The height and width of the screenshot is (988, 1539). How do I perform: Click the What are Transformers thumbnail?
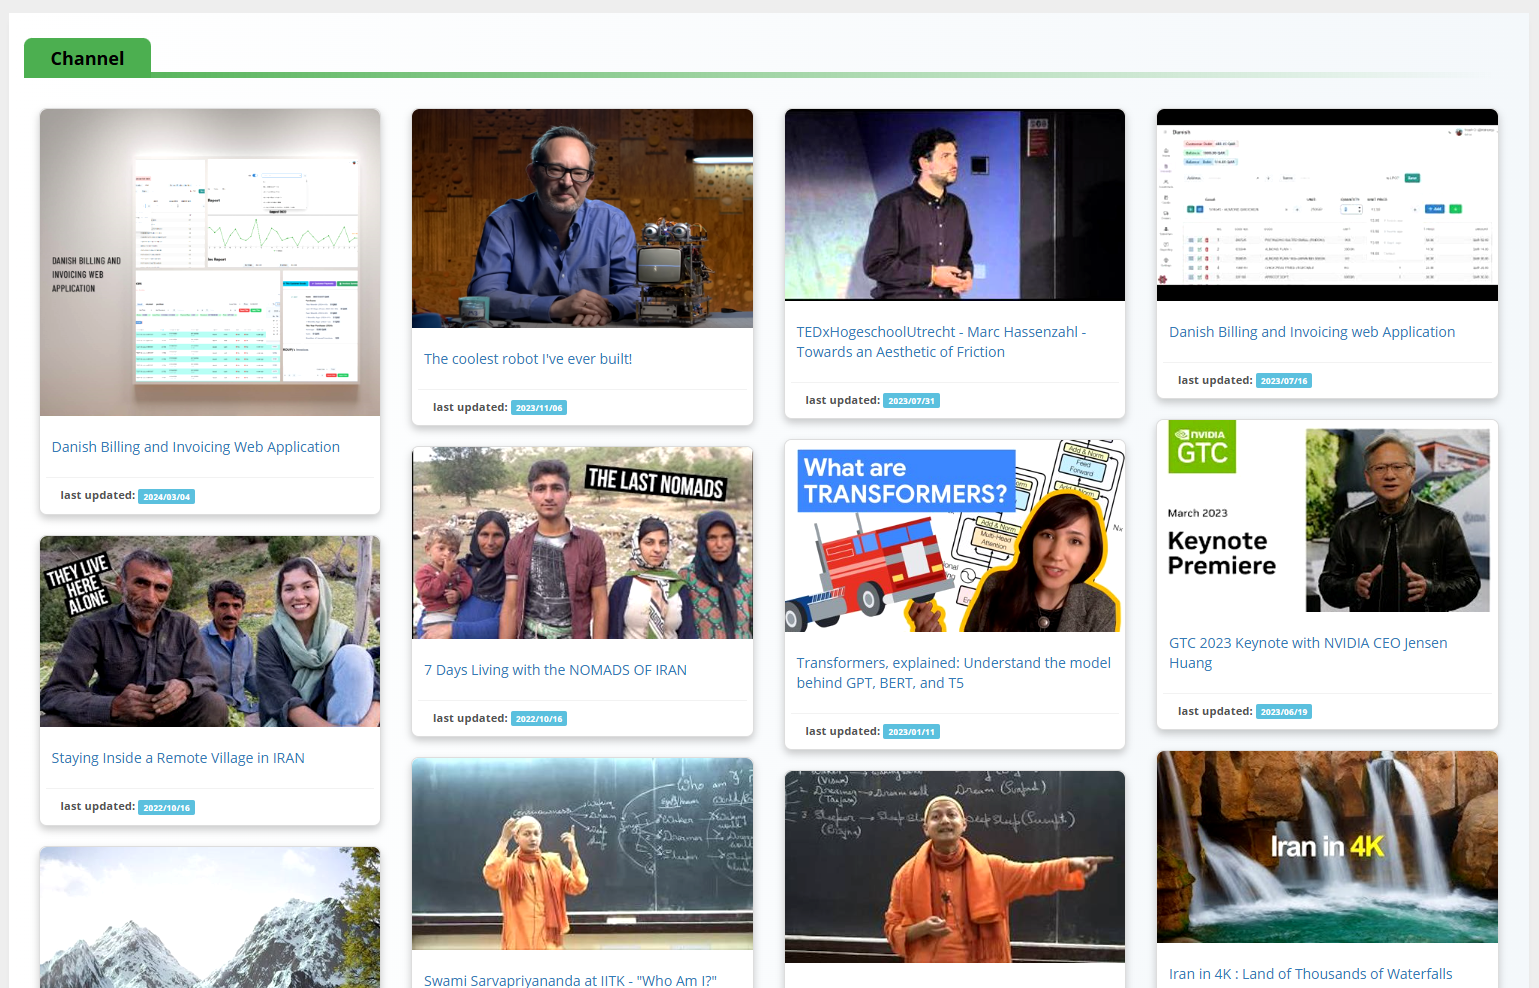[x=955, y=536]
